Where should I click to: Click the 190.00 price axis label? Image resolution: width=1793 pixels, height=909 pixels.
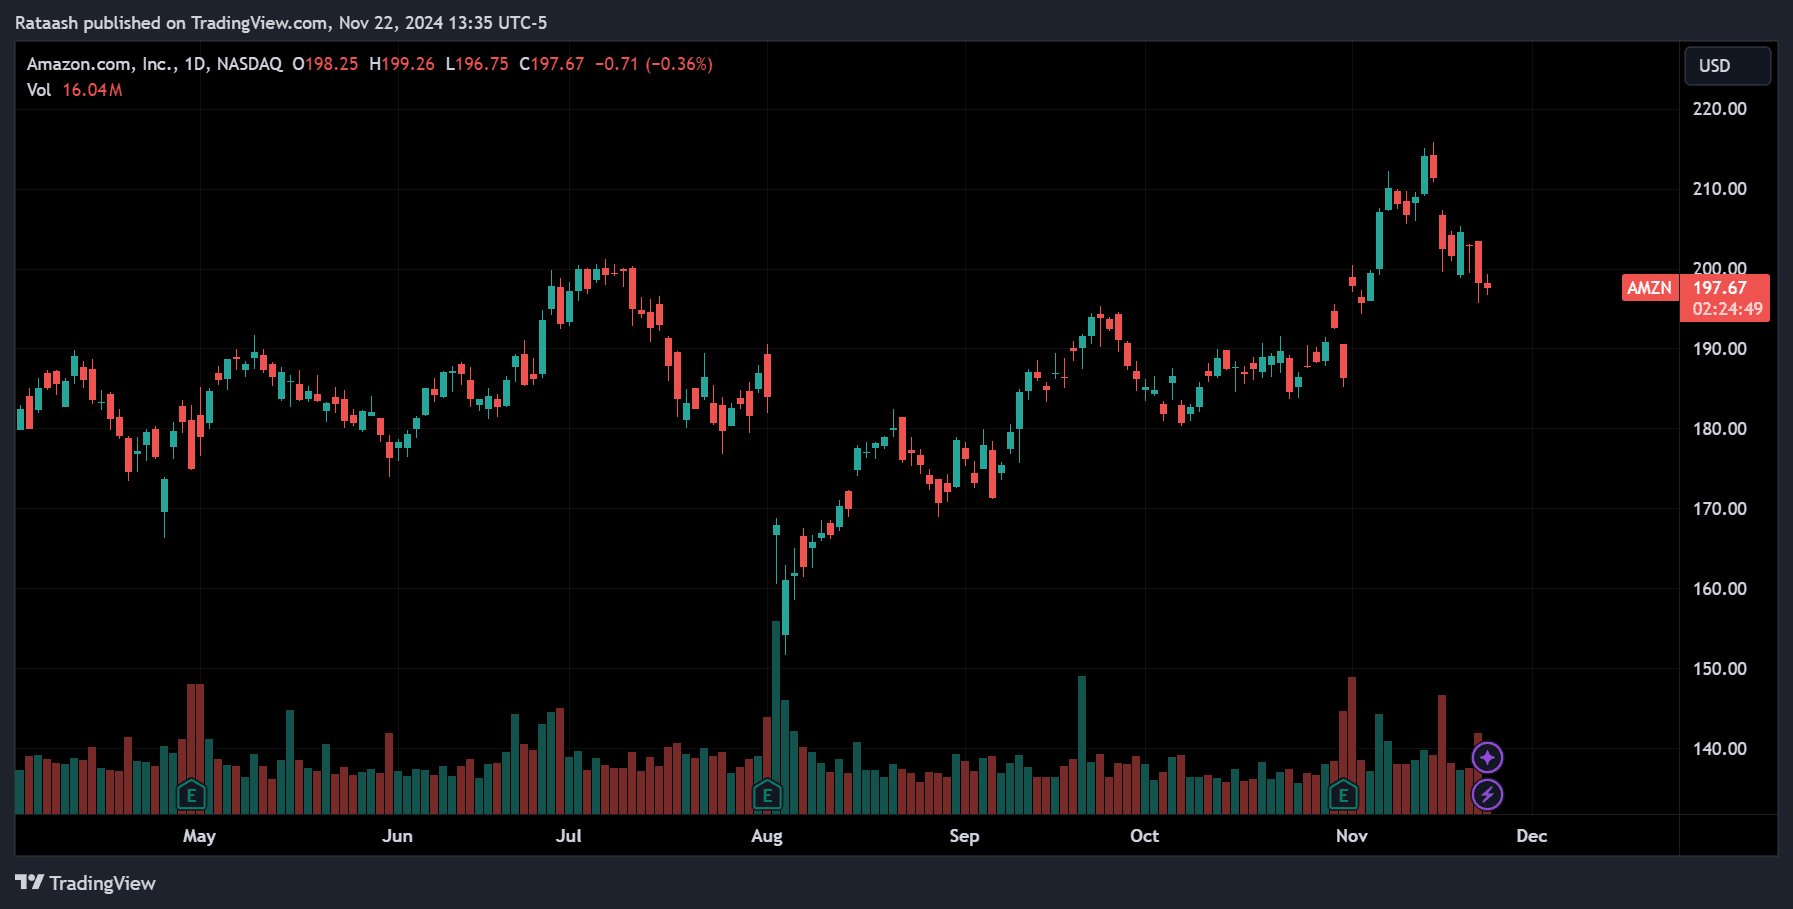[x=1720, y=349]
